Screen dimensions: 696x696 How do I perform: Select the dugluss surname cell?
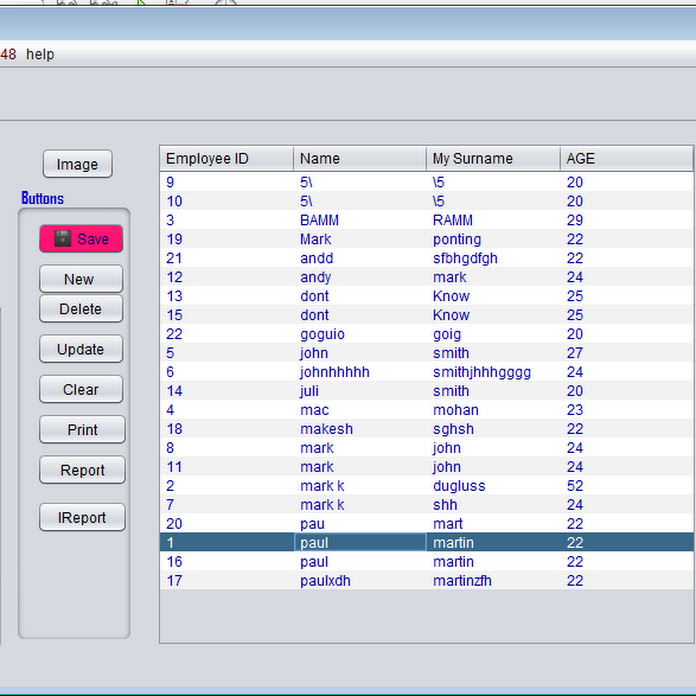pos(459,486)
